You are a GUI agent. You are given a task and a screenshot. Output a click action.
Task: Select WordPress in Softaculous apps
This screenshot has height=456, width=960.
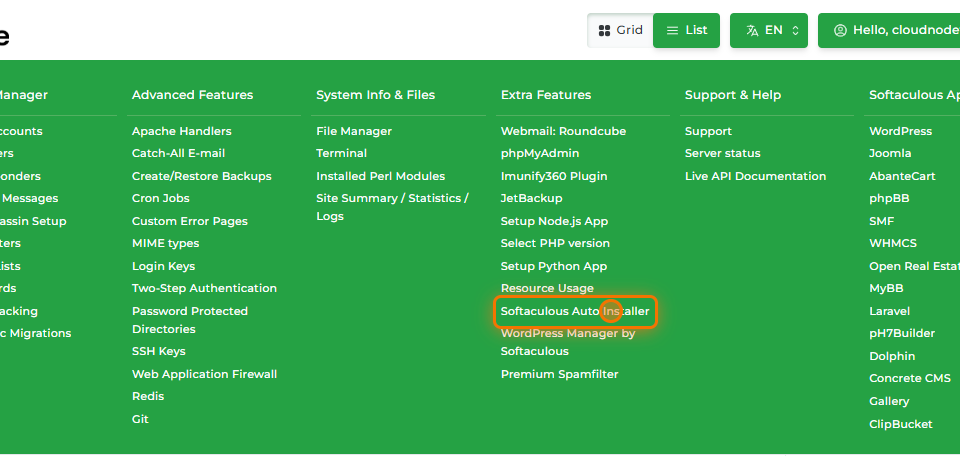[900, 131]
